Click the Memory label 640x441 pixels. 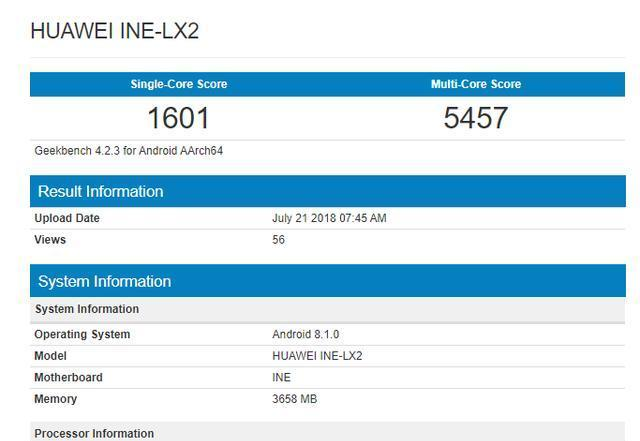pos(56,399)
